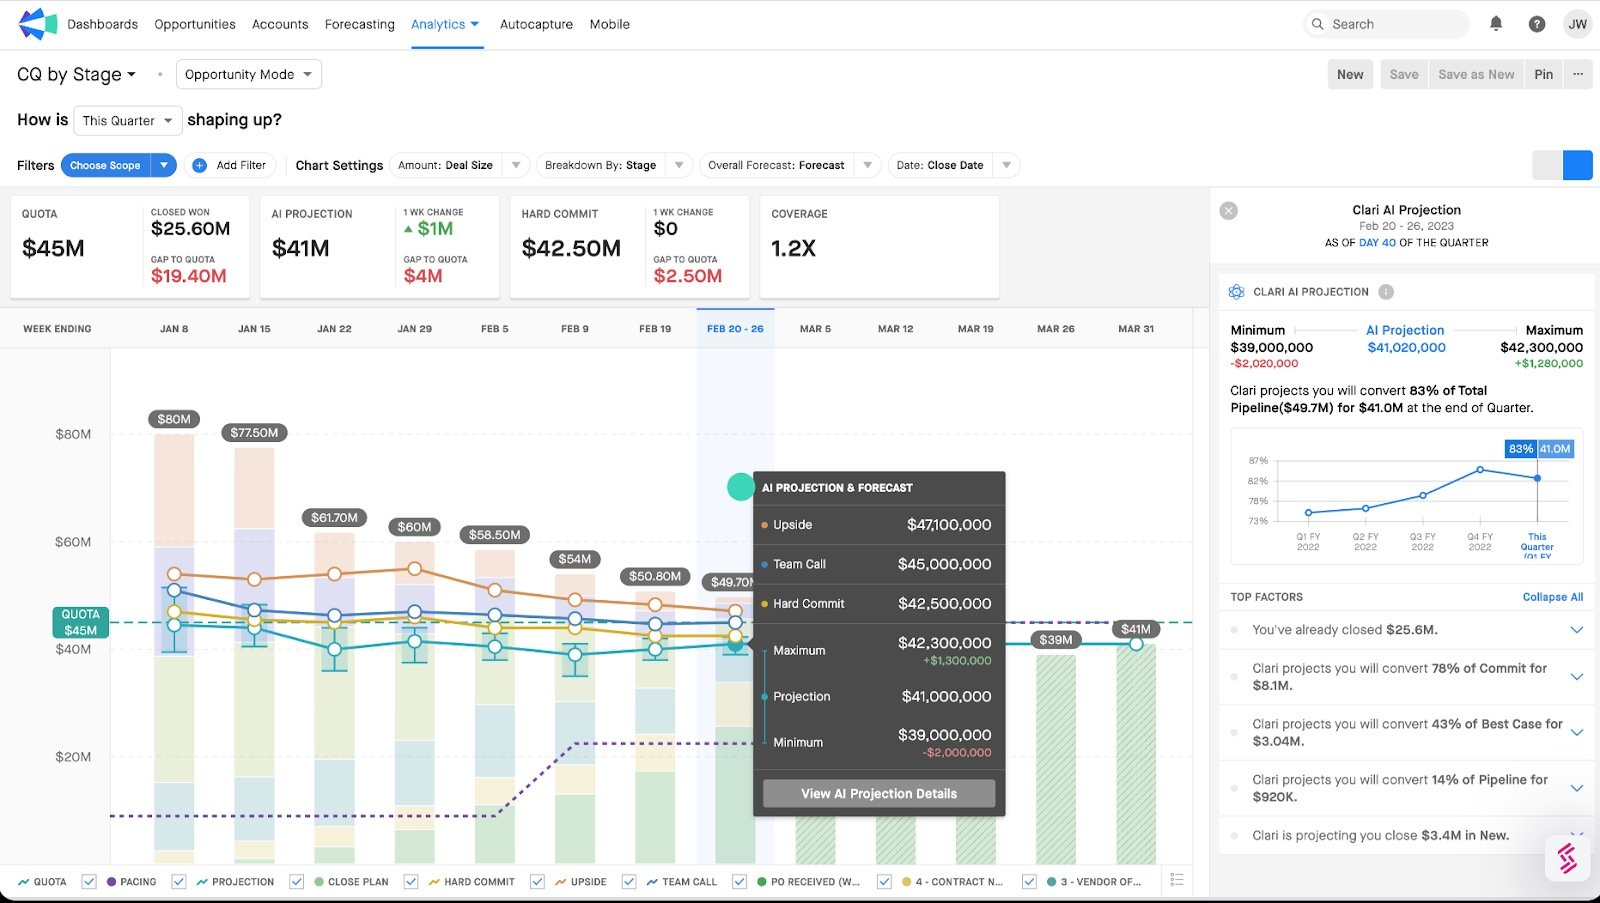Screen dimensions: 1600x903
Task: Click the teal 3 - VENDOR legend dot
Action: pos(1051,882)
